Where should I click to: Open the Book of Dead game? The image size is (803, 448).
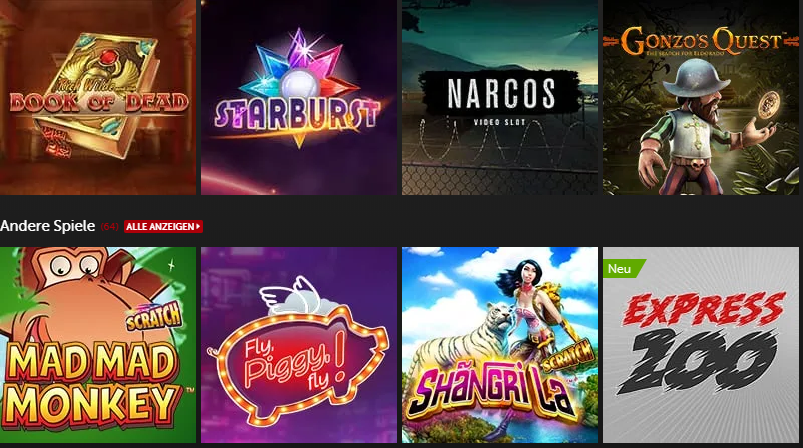98,97
